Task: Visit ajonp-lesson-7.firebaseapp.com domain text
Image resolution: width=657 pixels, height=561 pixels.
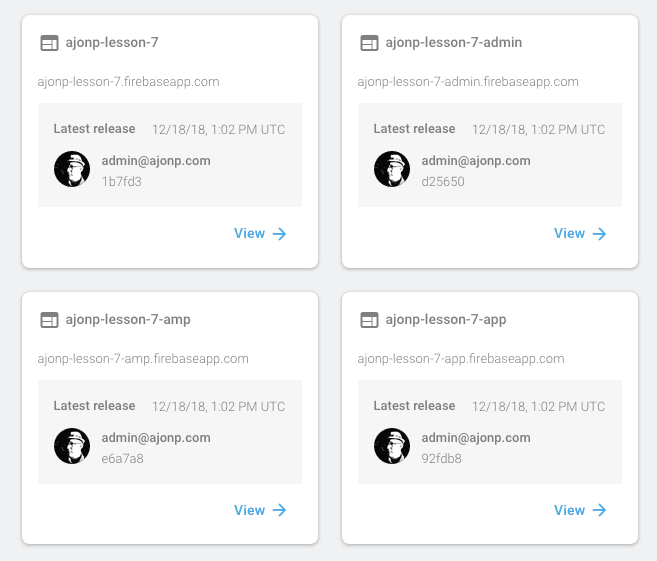Action: coord(128,82)
